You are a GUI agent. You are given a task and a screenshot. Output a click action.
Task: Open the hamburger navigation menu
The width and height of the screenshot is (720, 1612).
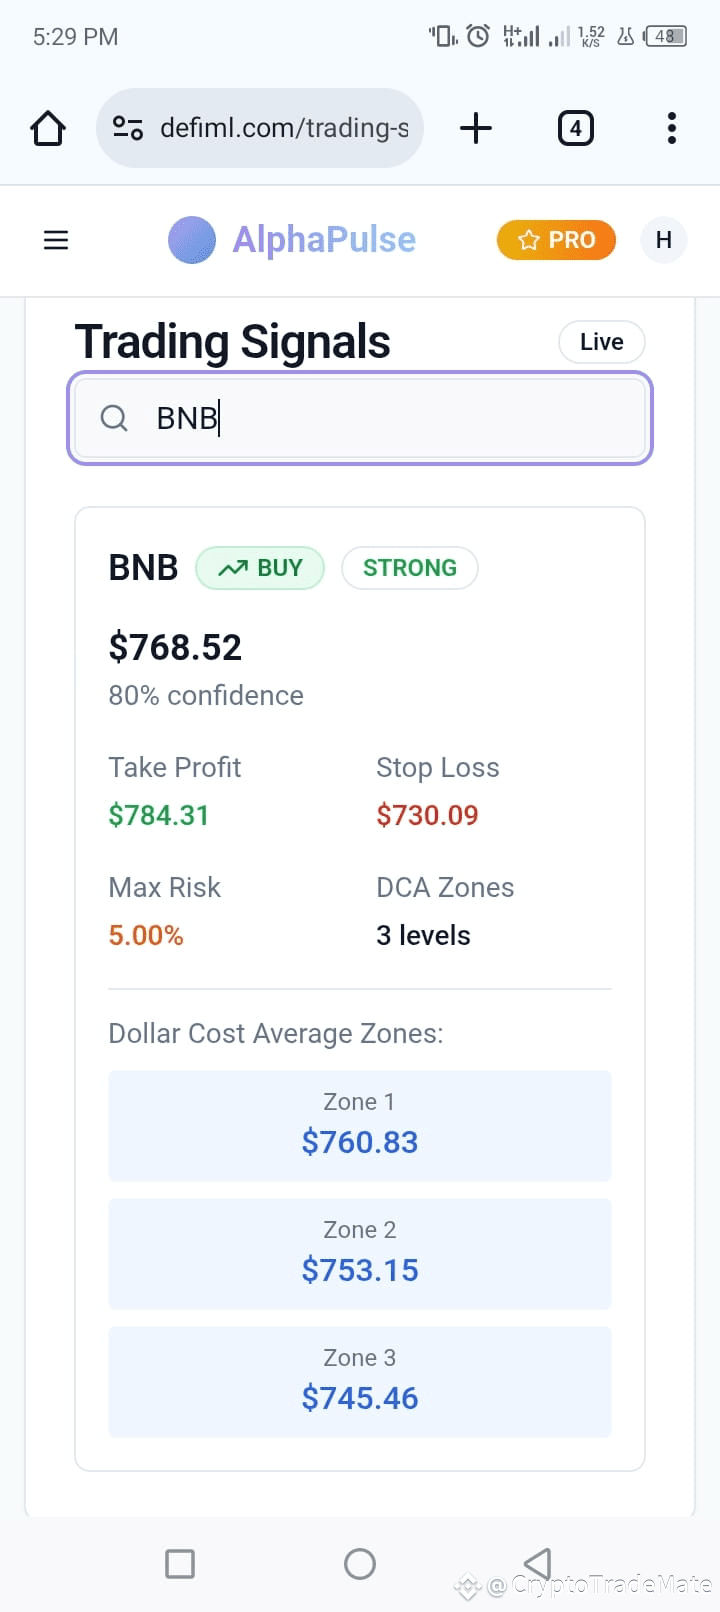click(x=56, y=240)
